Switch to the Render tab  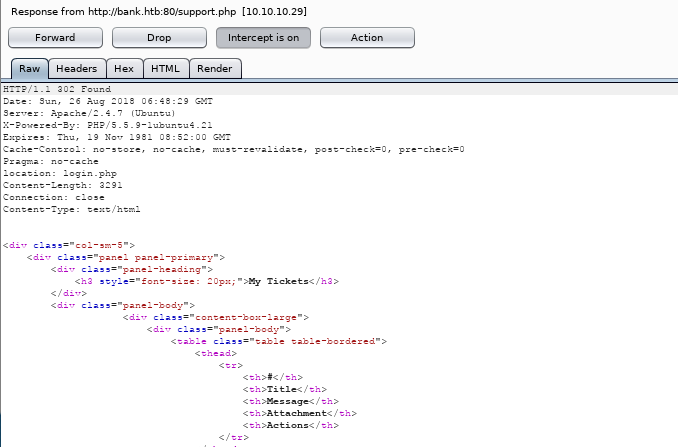(214, 69)
